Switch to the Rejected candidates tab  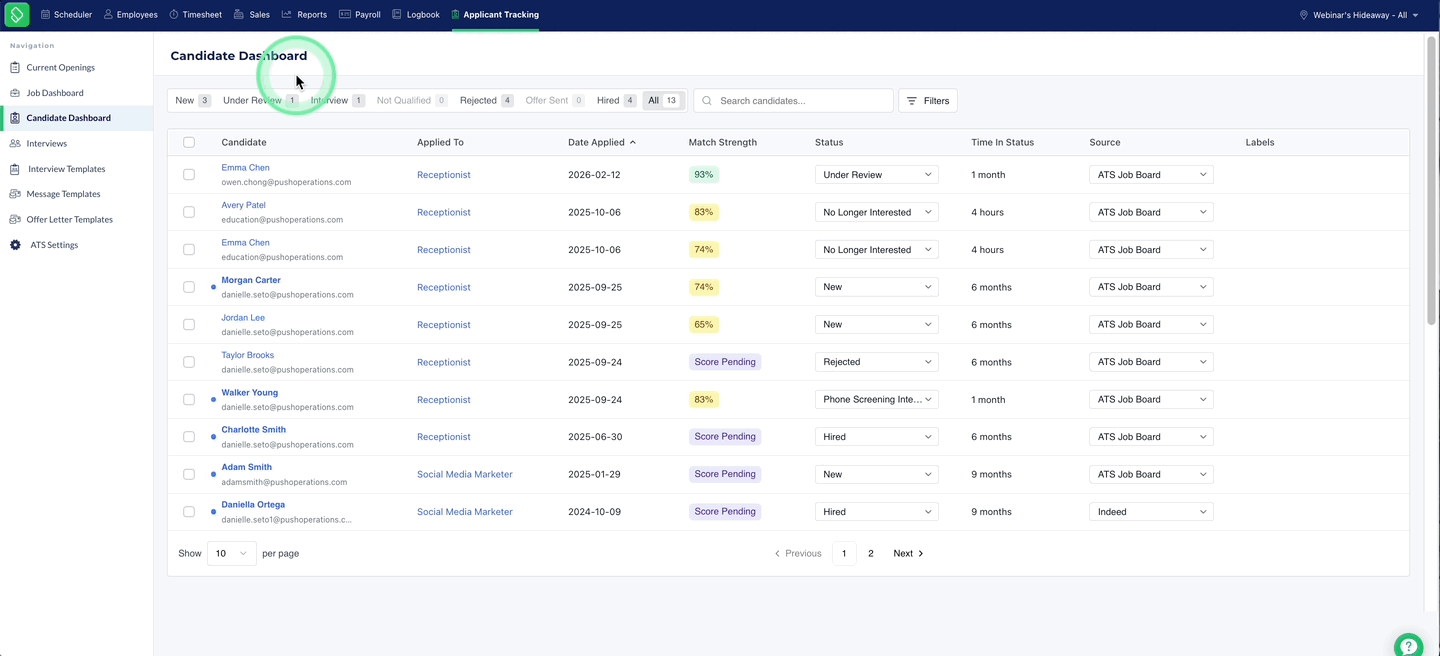[x=486, y=100]
